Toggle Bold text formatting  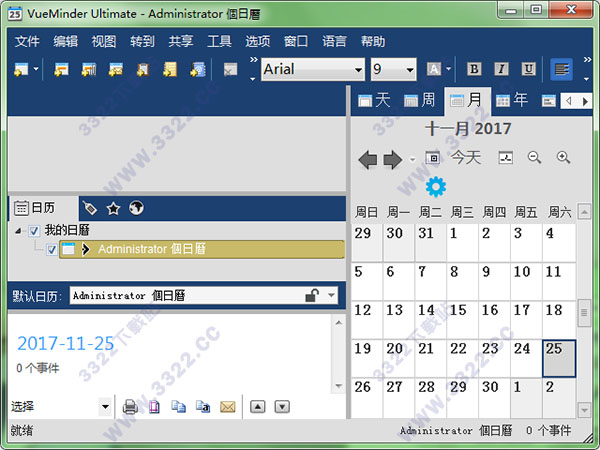point(474,69)
